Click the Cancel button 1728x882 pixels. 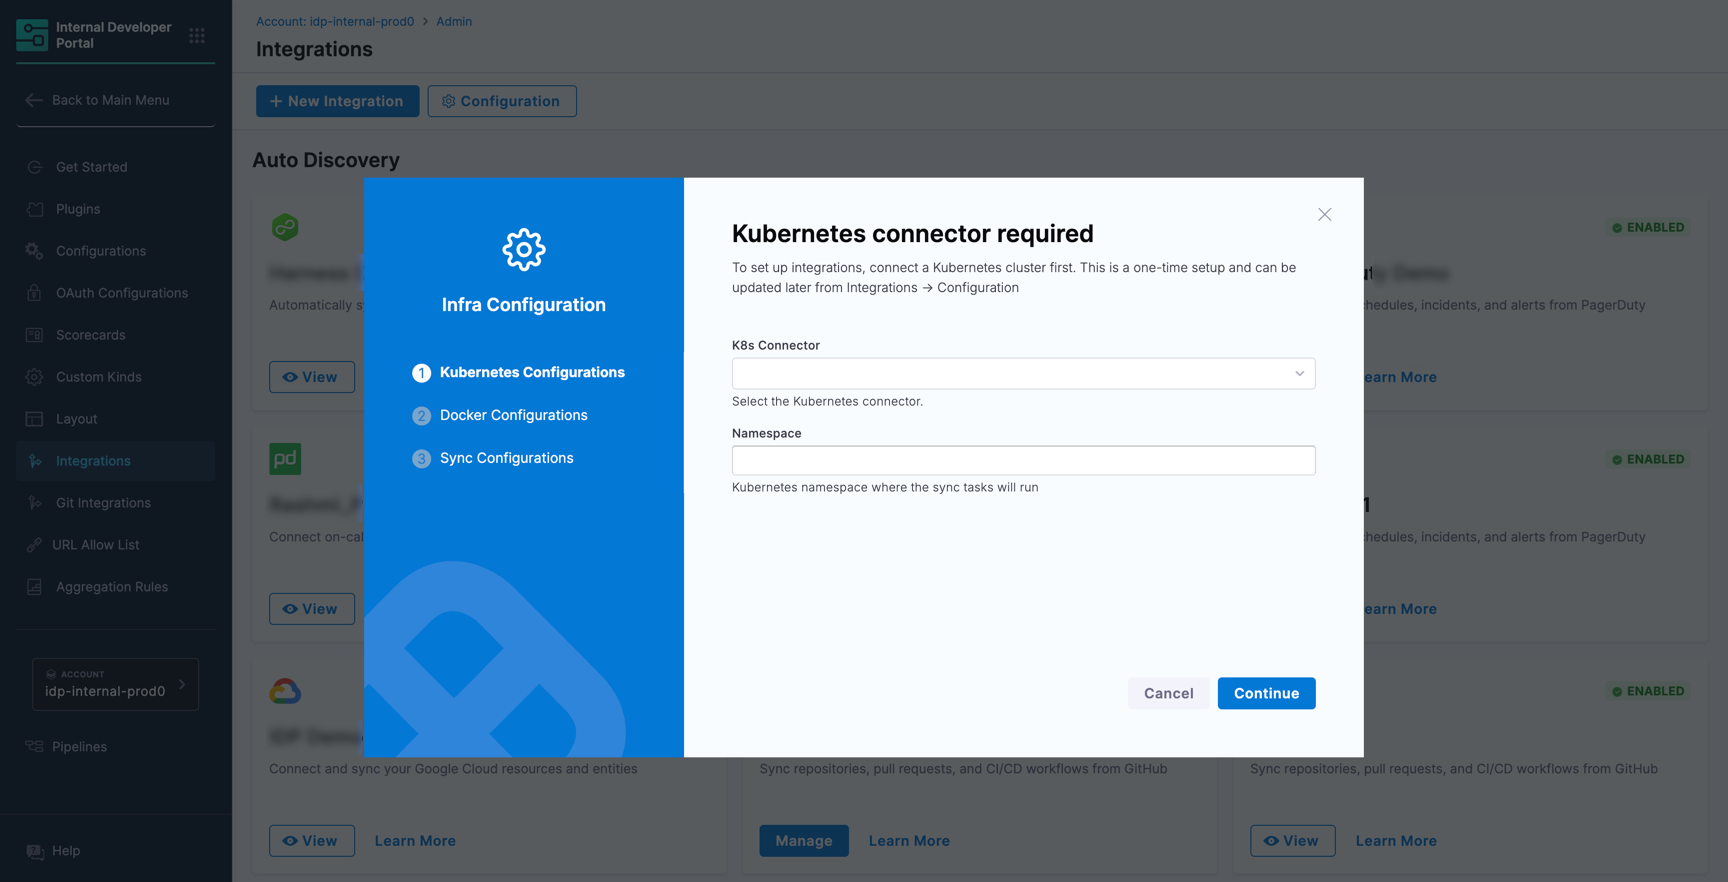pyautogui.click(x=1168, y=693)
